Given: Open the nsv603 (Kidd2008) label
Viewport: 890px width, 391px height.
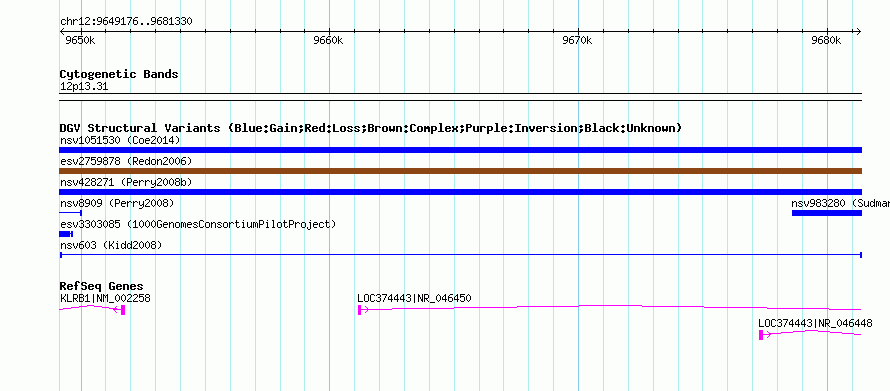Looking at the screenshot, I should pyautogui.click(x=111, y=245).
